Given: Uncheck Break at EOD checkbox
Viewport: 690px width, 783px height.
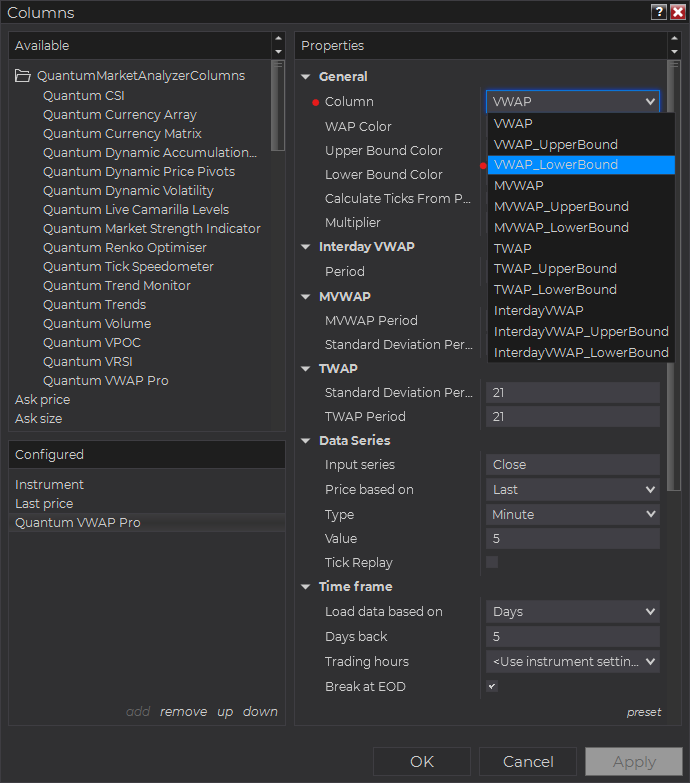Looking at the screenshot, I should (x=492, y=686).
